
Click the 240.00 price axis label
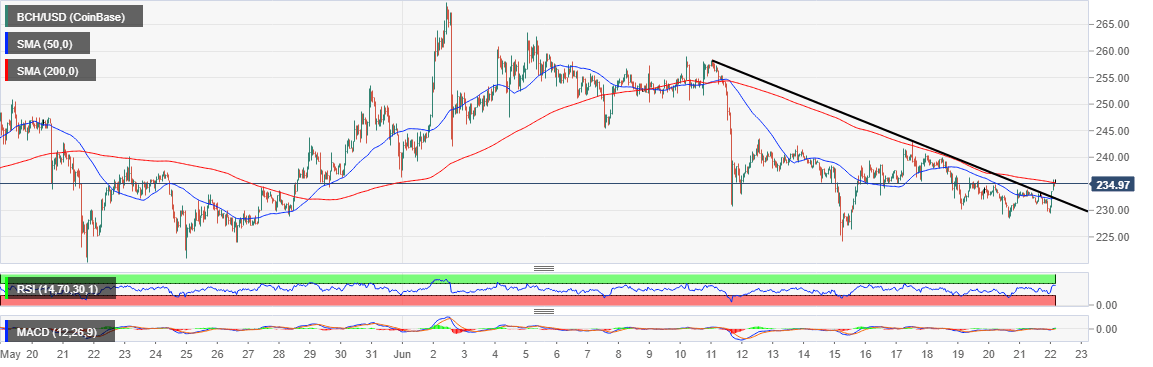(x=1114, y=157)
